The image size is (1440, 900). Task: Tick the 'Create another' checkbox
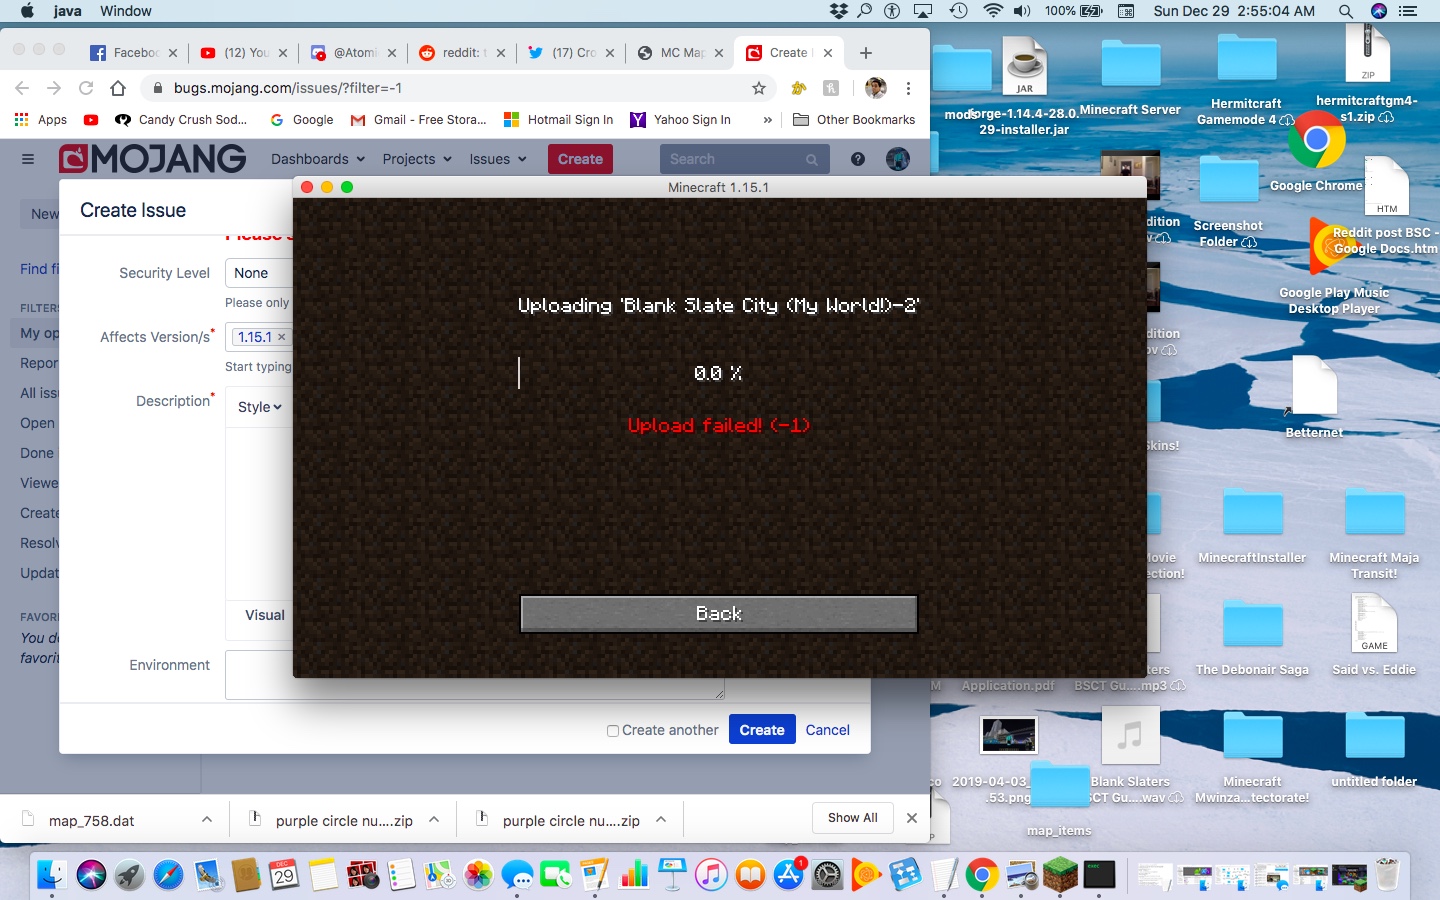click(x=613, y=731)
